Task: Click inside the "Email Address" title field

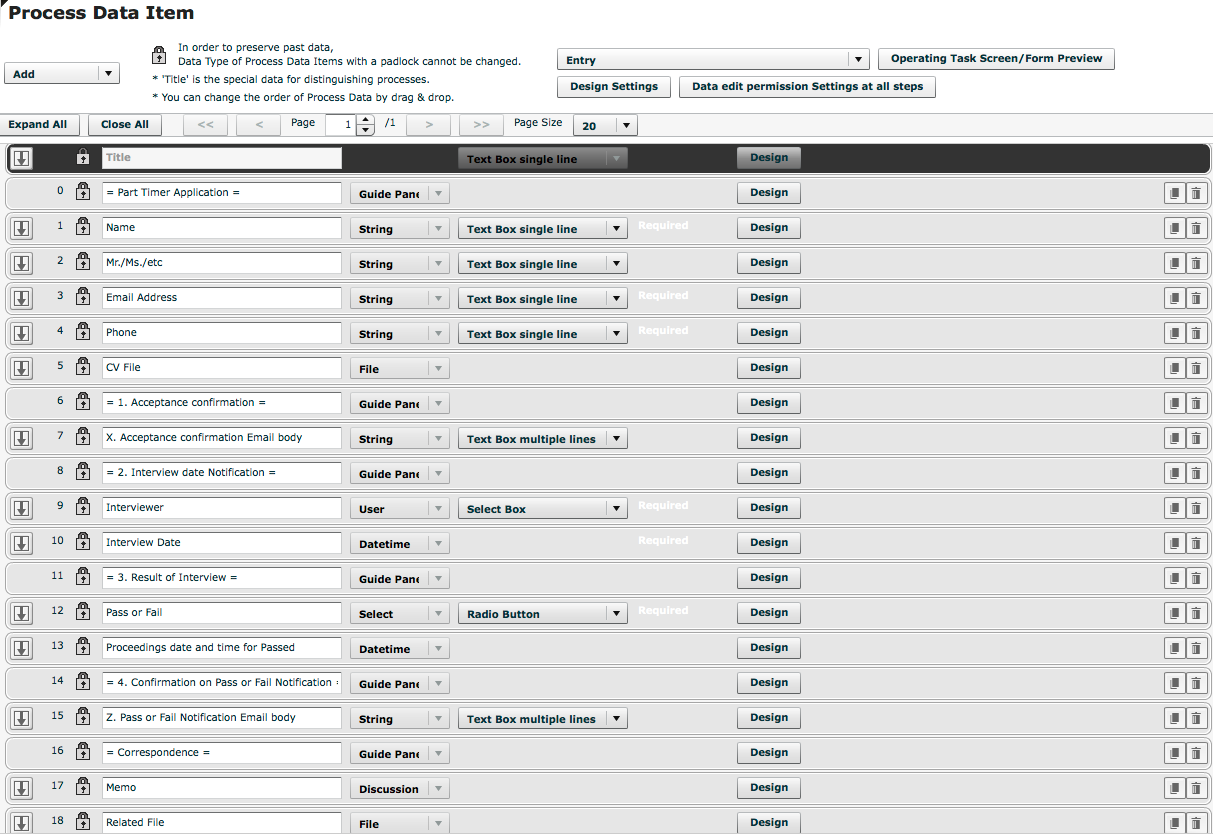Action: [220, 297]
